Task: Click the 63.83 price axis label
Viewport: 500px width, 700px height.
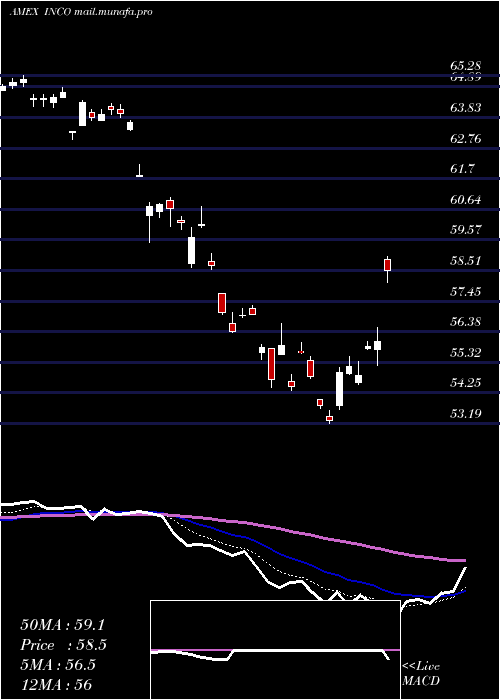Action: tap(466, 108)
